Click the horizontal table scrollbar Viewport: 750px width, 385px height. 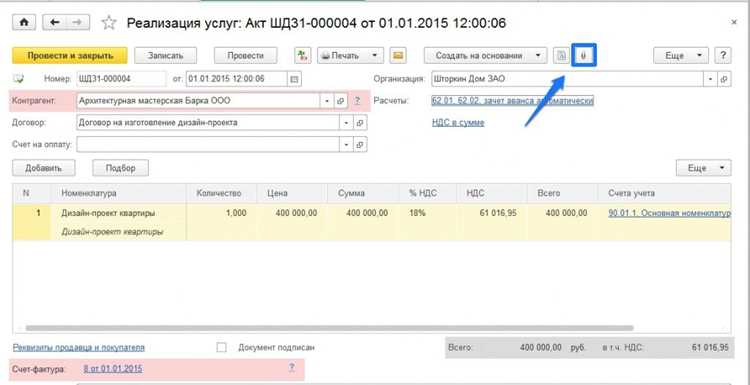tap(329, 329)
